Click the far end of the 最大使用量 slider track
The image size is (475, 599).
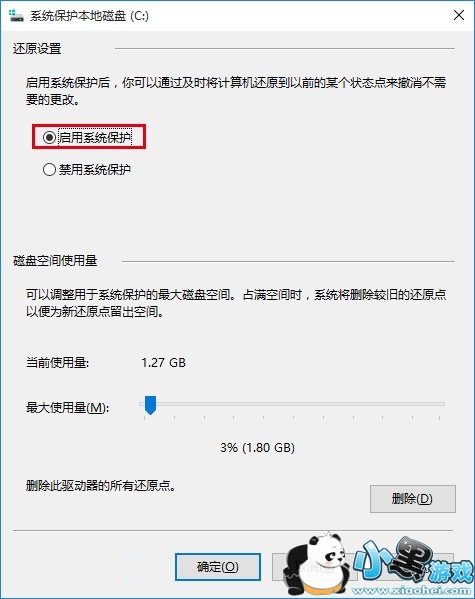coord(442,403)
